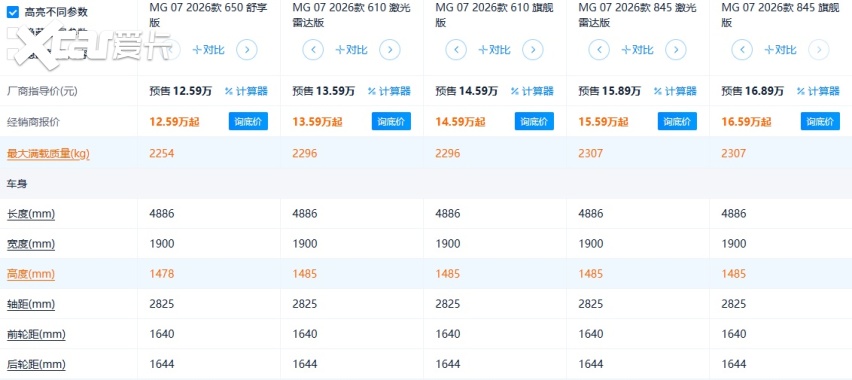The image size is (852, 380).
Task: Open 计算器 next to 预售 14.59万
Action: pyautogui.click(x=532, y=91)
